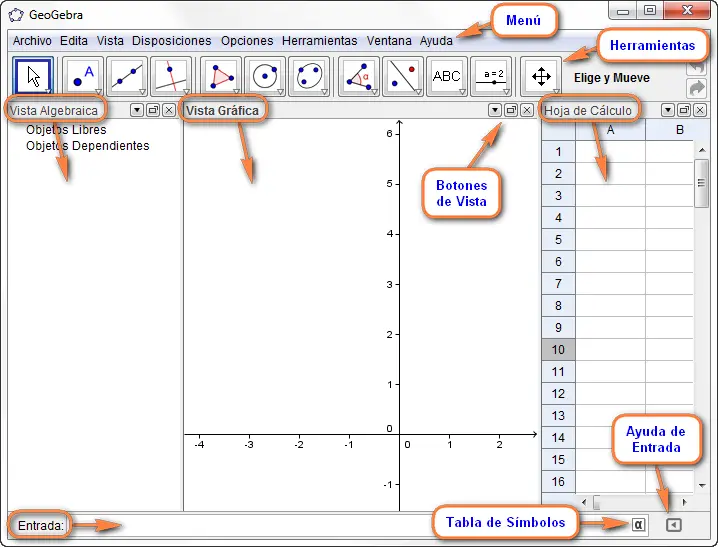Select the perpendicular line tool
Viewport: 718px width, 547px height.
point(171,76)
